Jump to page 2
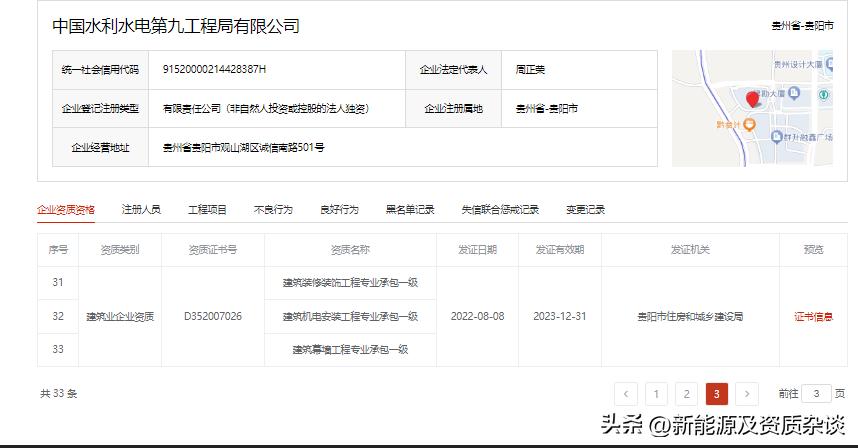This screenshot has height=448, width=858. pos(686,394)
